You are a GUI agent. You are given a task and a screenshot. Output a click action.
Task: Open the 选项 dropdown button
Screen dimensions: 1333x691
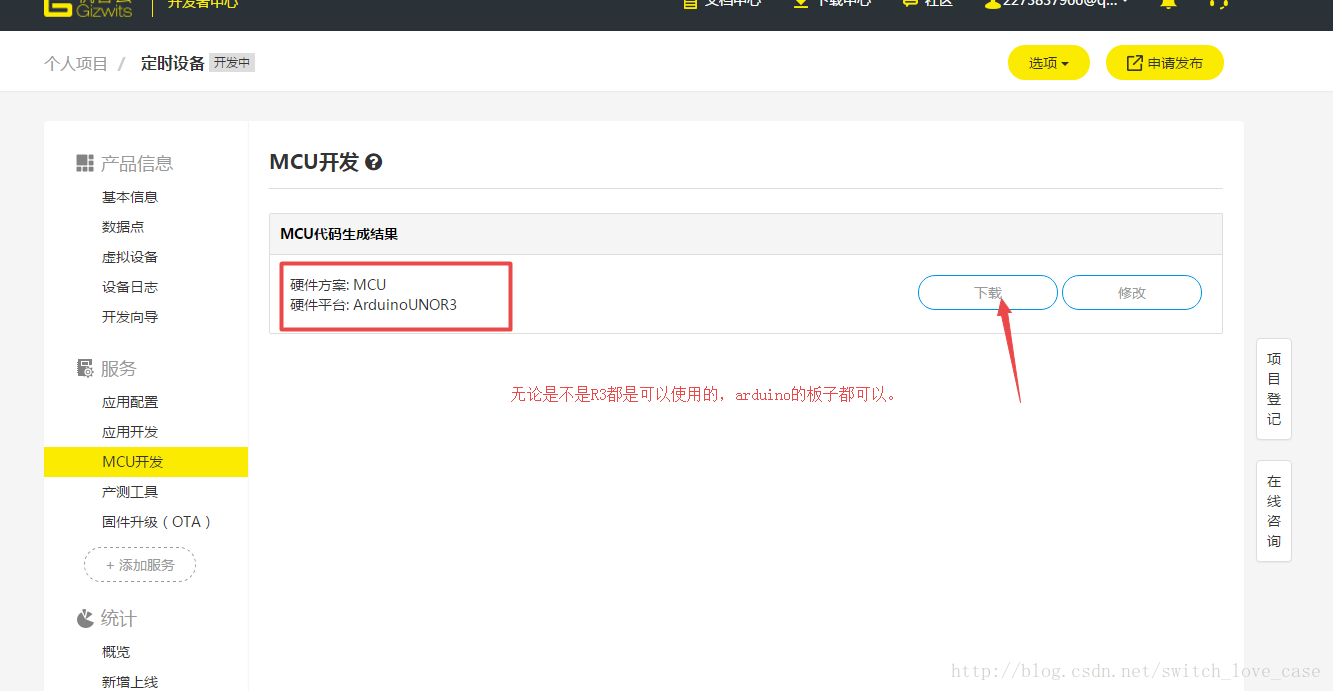pos(1048,63)
